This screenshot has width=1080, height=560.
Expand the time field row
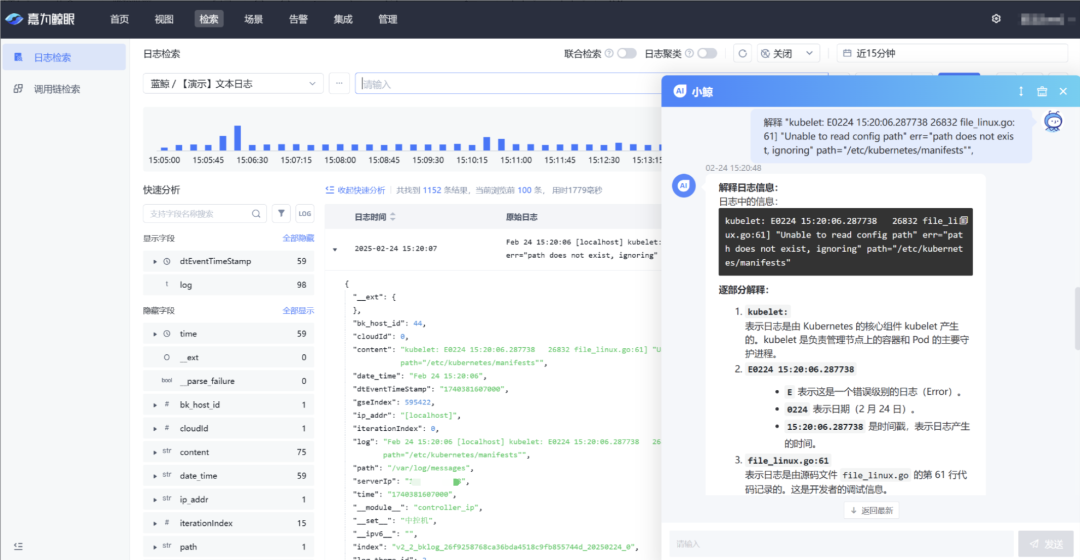(x=155, y=334)
